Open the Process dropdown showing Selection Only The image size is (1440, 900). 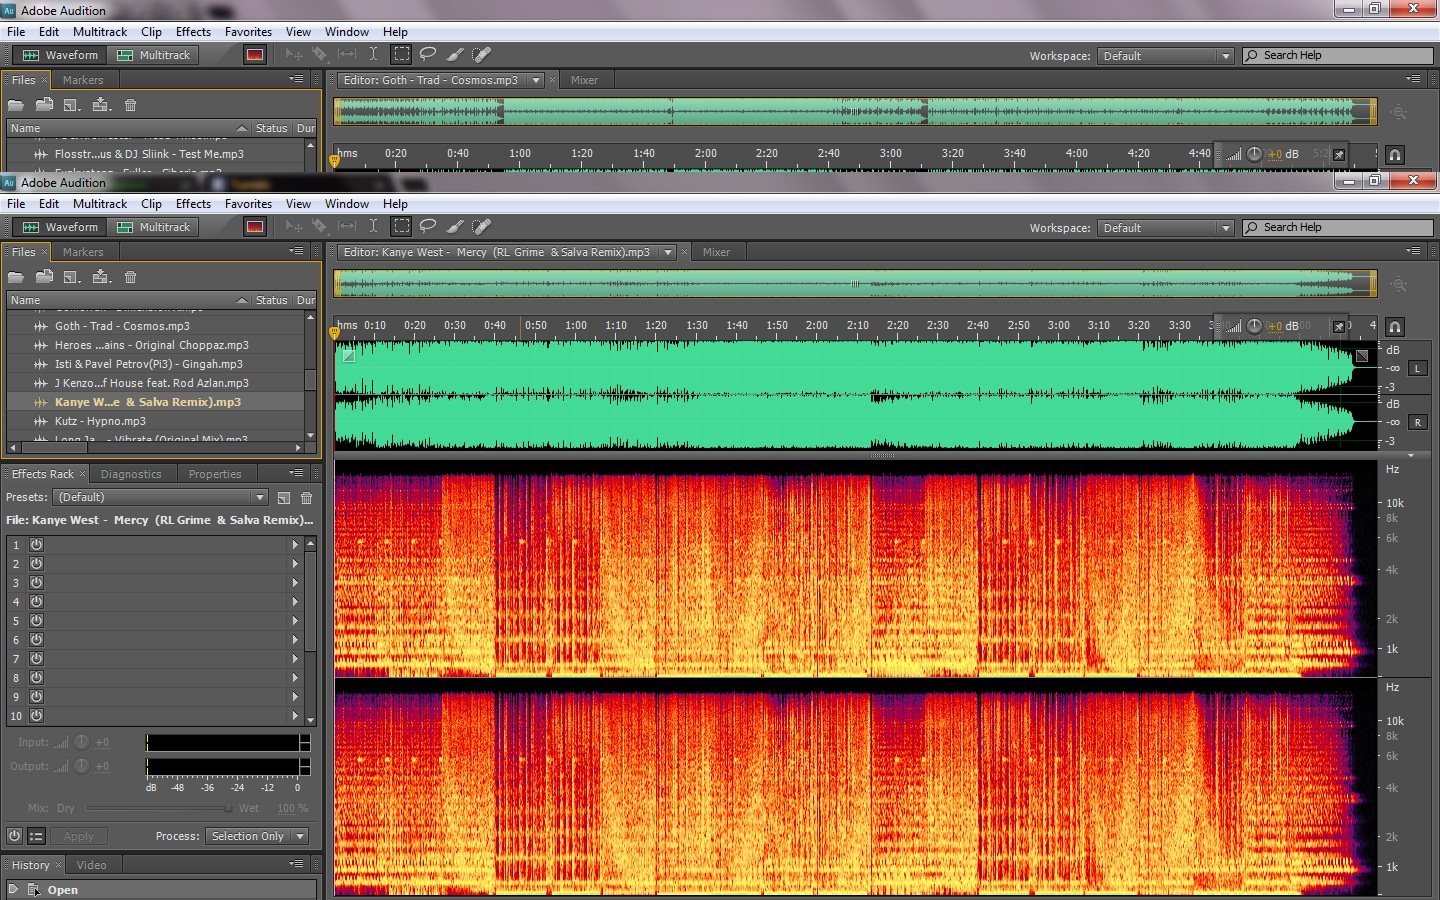pyautogui.click(x=257, y=836)
